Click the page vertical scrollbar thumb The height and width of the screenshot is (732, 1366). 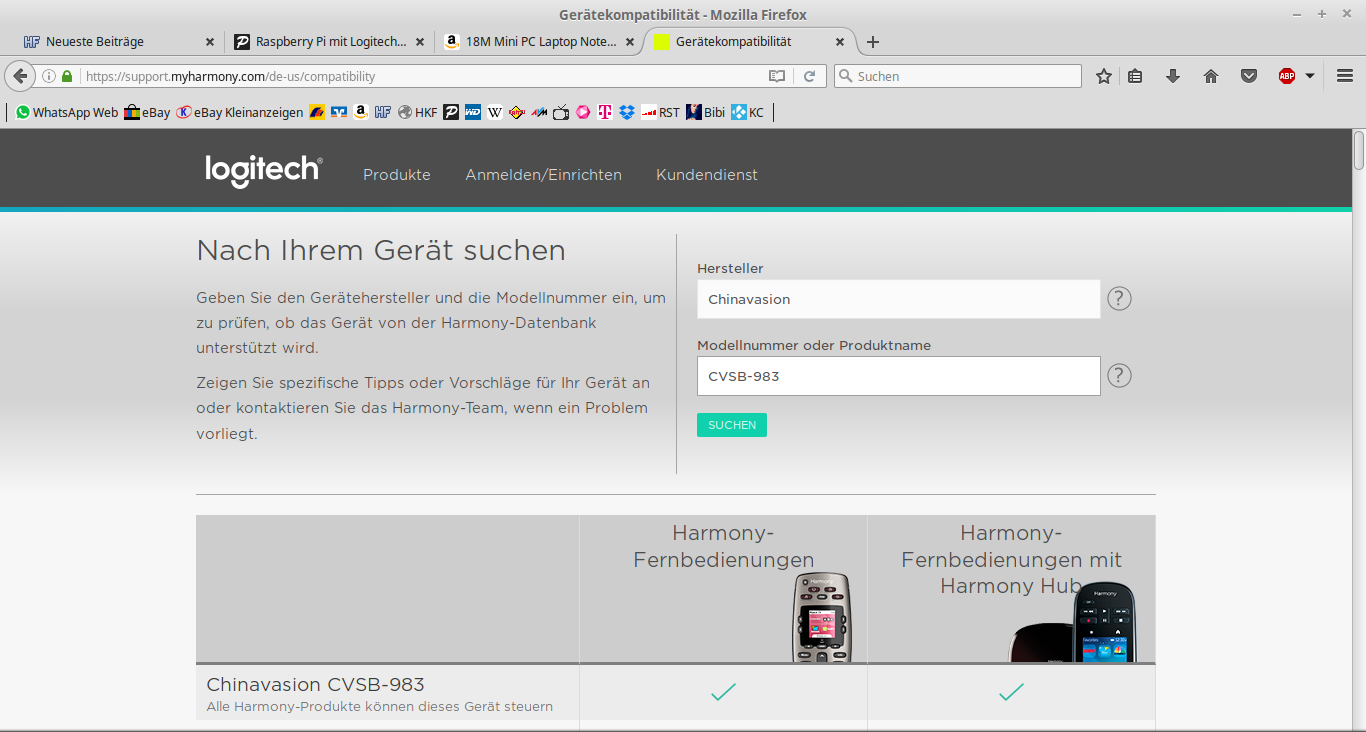[1359, 150]
